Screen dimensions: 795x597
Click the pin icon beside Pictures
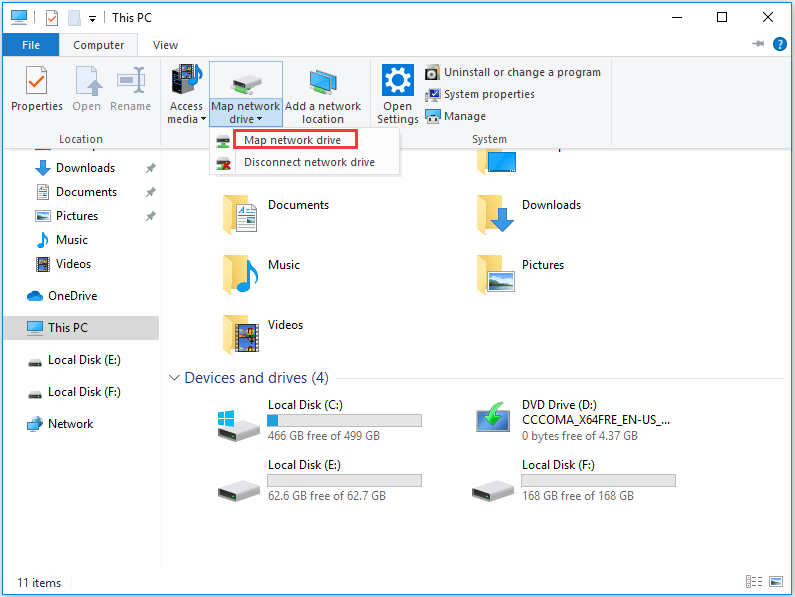tap(151, 216)
